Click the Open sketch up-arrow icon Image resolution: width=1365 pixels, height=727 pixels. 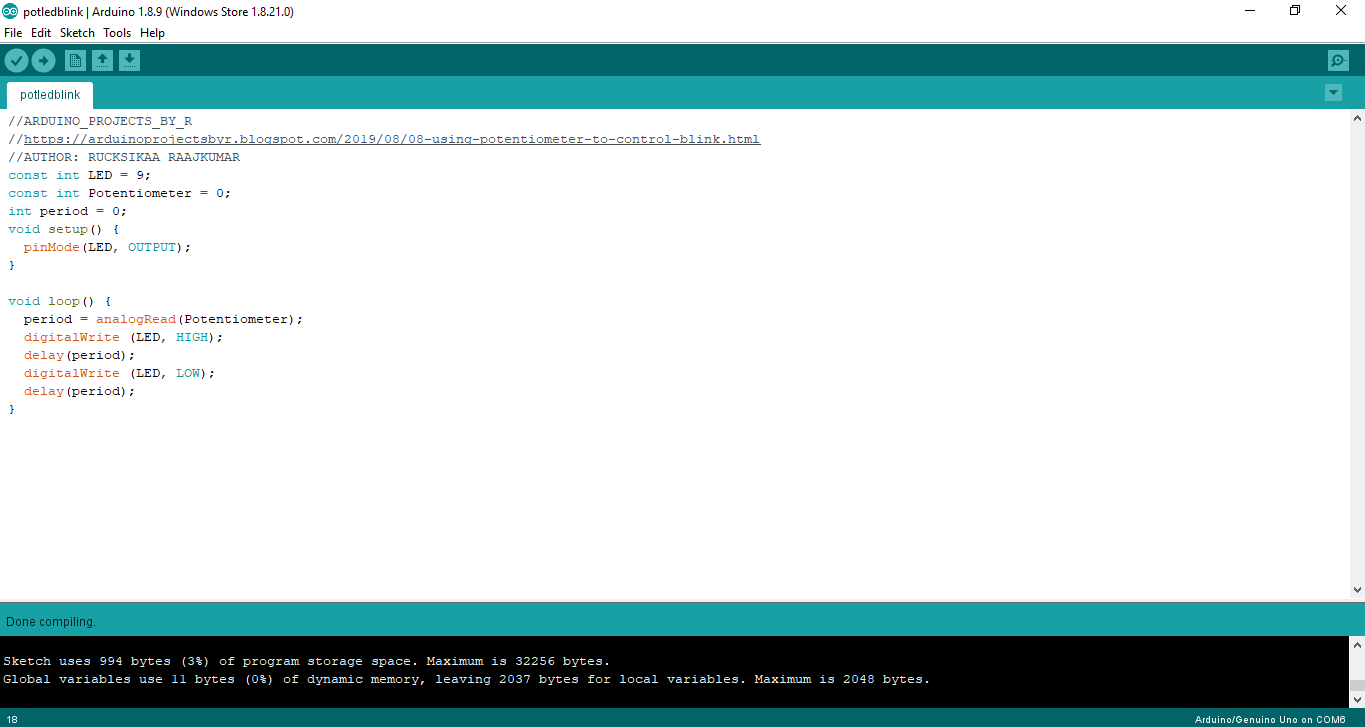[x=102, y=61]
